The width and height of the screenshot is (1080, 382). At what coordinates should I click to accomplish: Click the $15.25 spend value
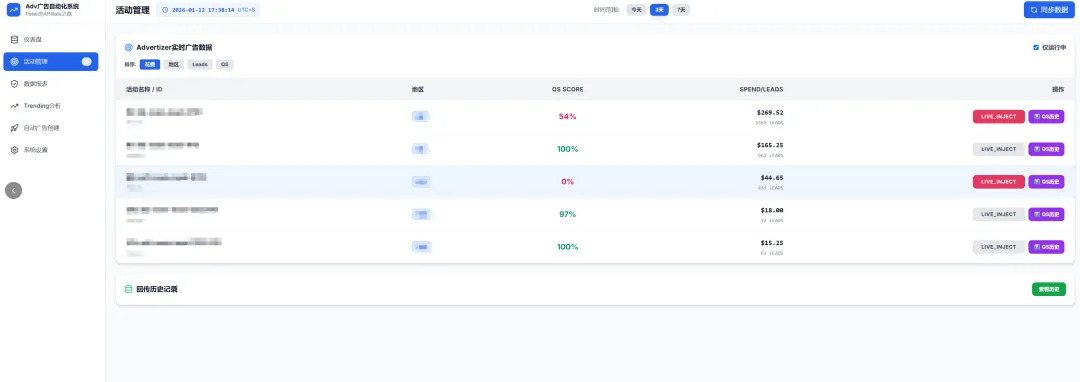(x=772, y=242)
